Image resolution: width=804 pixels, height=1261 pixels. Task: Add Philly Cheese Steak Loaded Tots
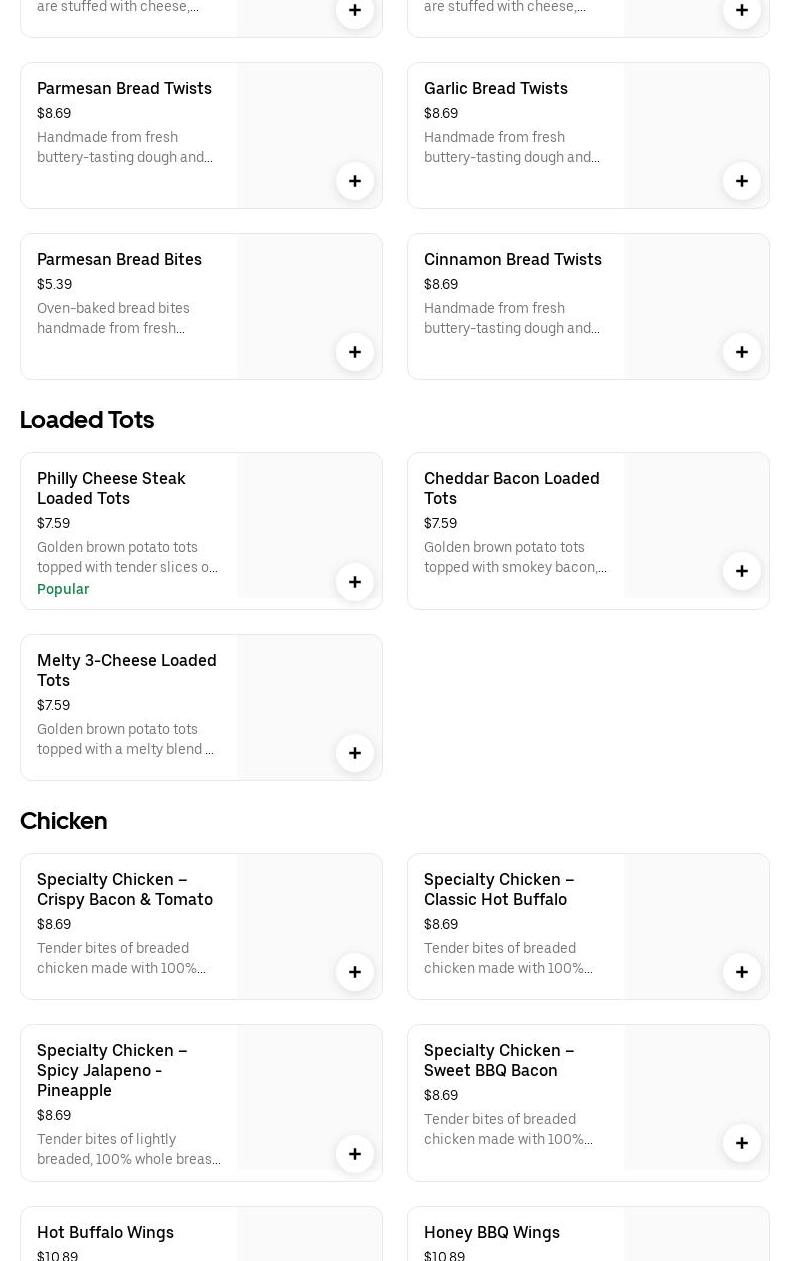[x=355, y=582]
